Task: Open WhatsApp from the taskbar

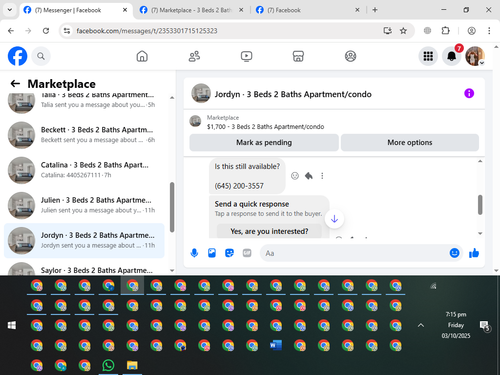Action: (x=108, y=365)
